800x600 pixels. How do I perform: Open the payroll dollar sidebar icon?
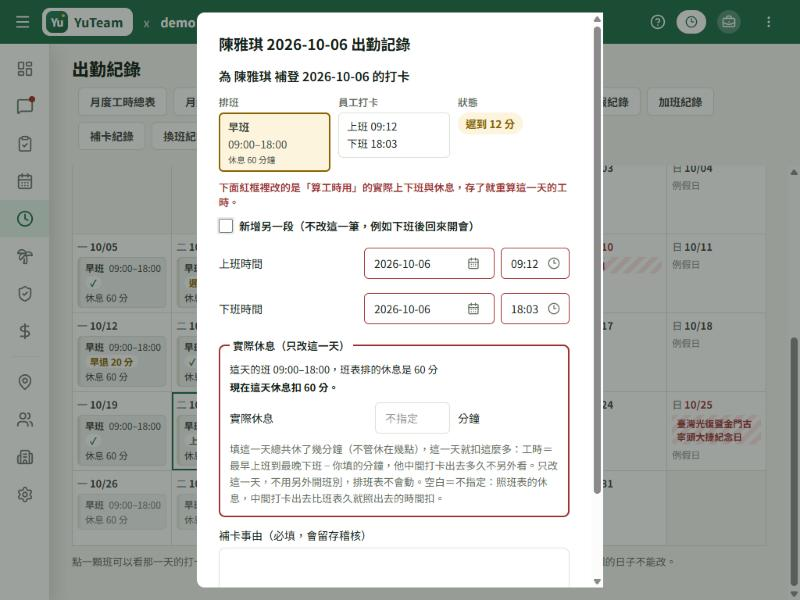tap(24, 332)
